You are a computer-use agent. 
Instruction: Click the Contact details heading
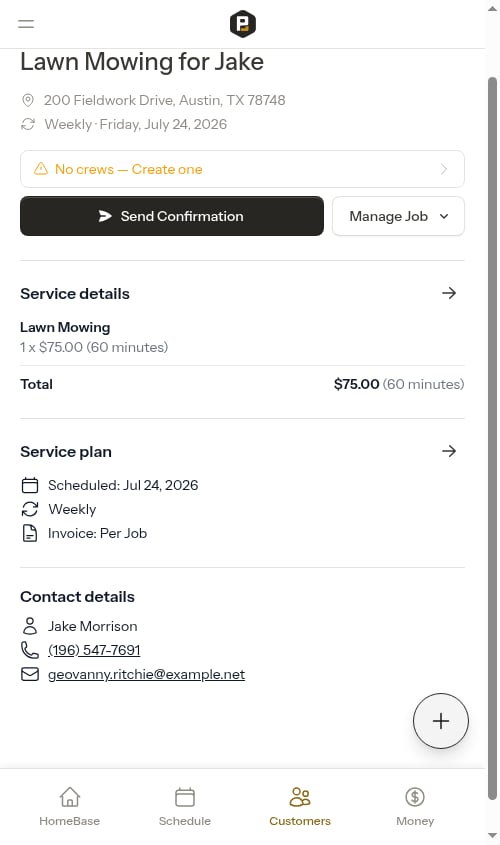pyautogui.click(x=78, y=597)
